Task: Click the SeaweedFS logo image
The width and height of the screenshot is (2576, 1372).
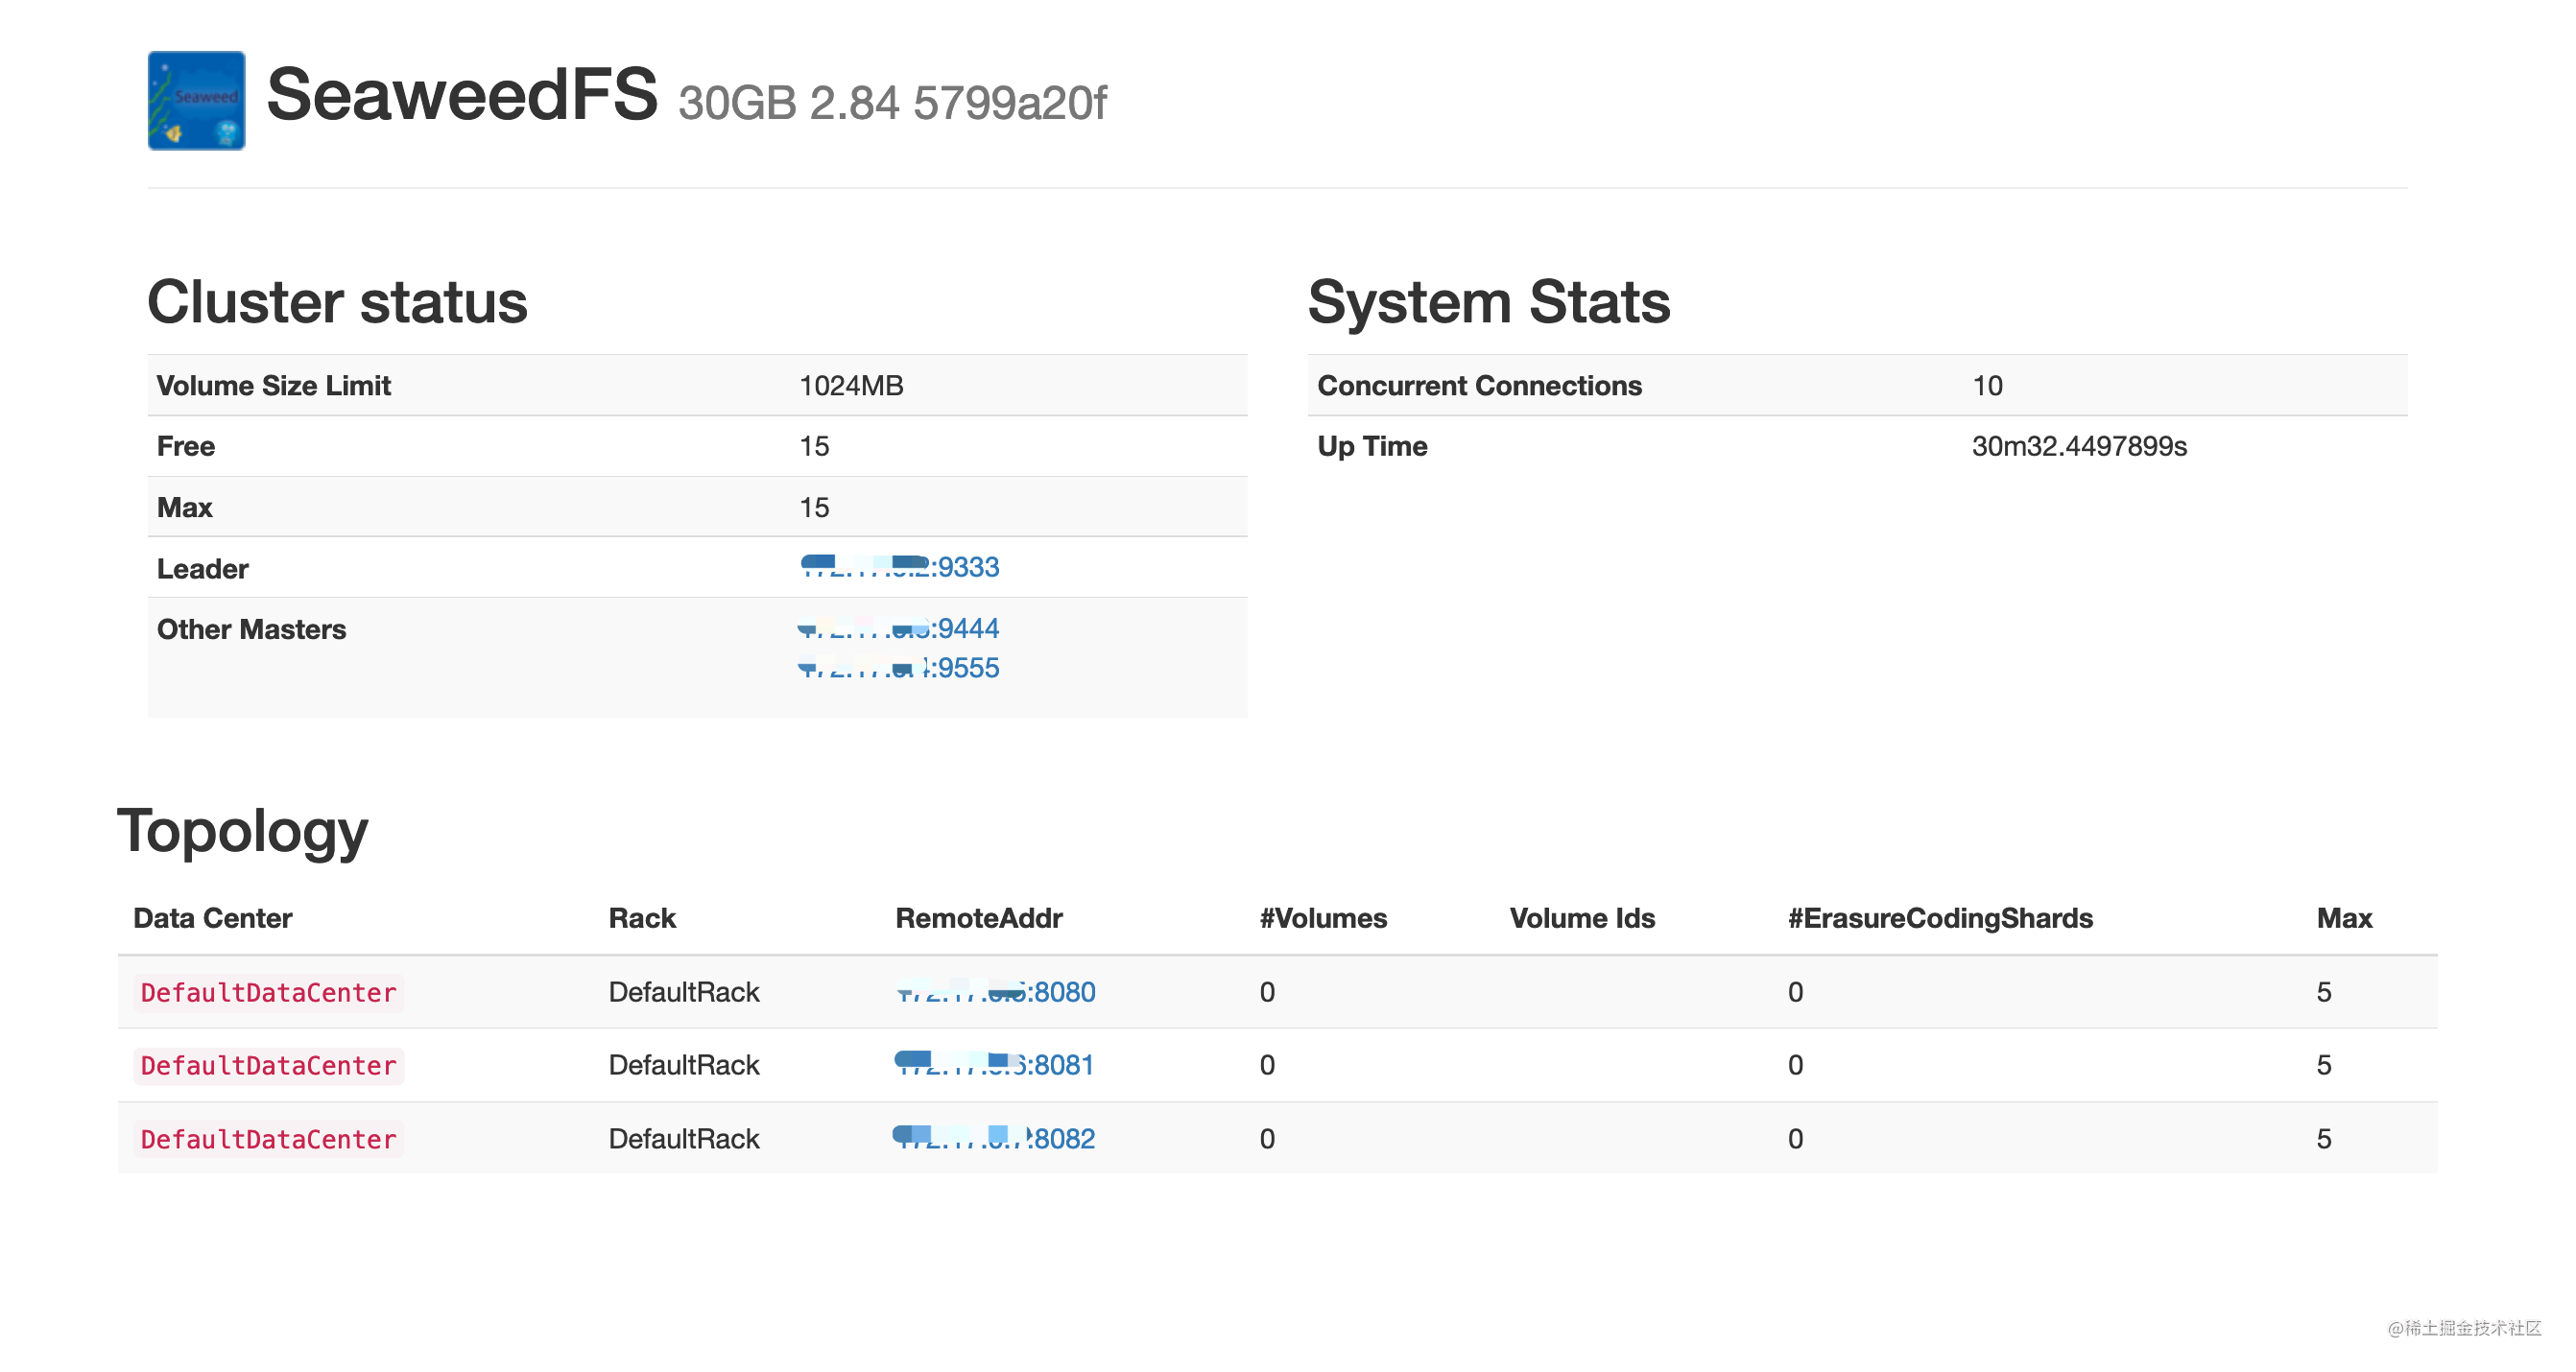Action: point(196,101)
